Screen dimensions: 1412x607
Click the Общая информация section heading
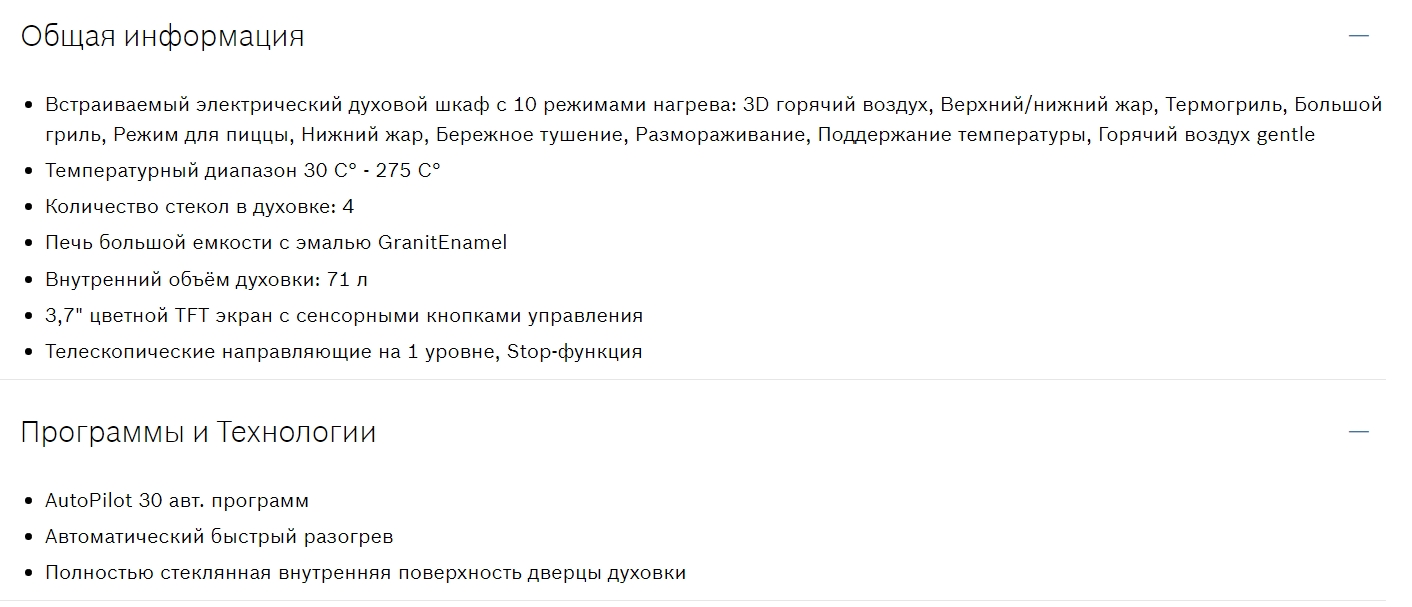(162, 37)
